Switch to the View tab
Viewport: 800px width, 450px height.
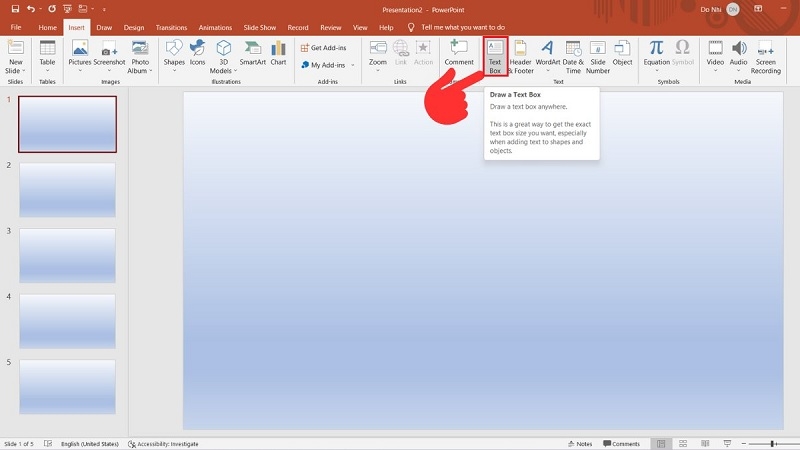360,28
